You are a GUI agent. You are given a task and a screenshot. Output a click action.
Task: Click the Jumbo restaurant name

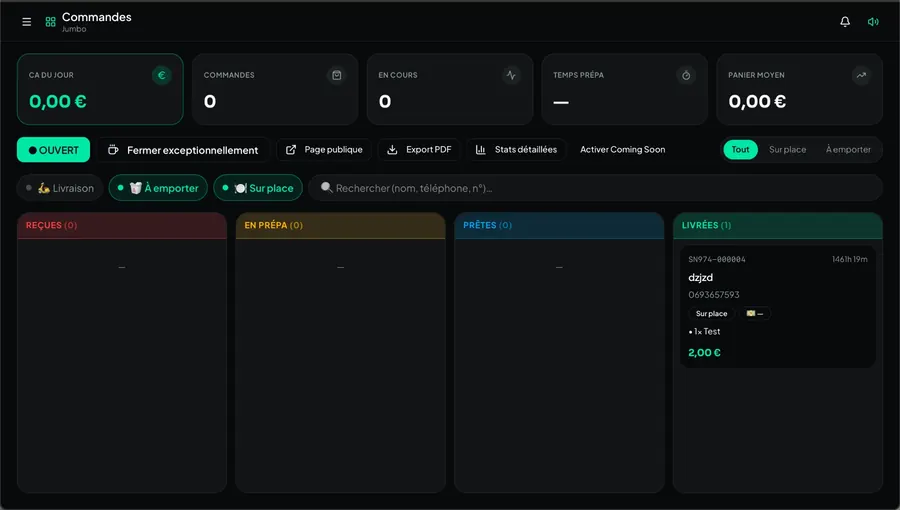[74, 29]
